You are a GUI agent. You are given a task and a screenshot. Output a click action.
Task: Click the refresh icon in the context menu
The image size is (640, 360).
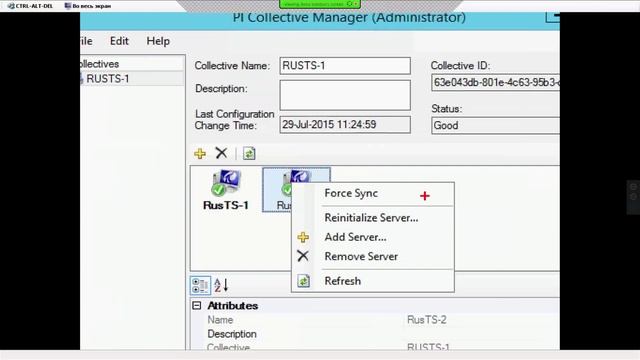pos(303,281)
